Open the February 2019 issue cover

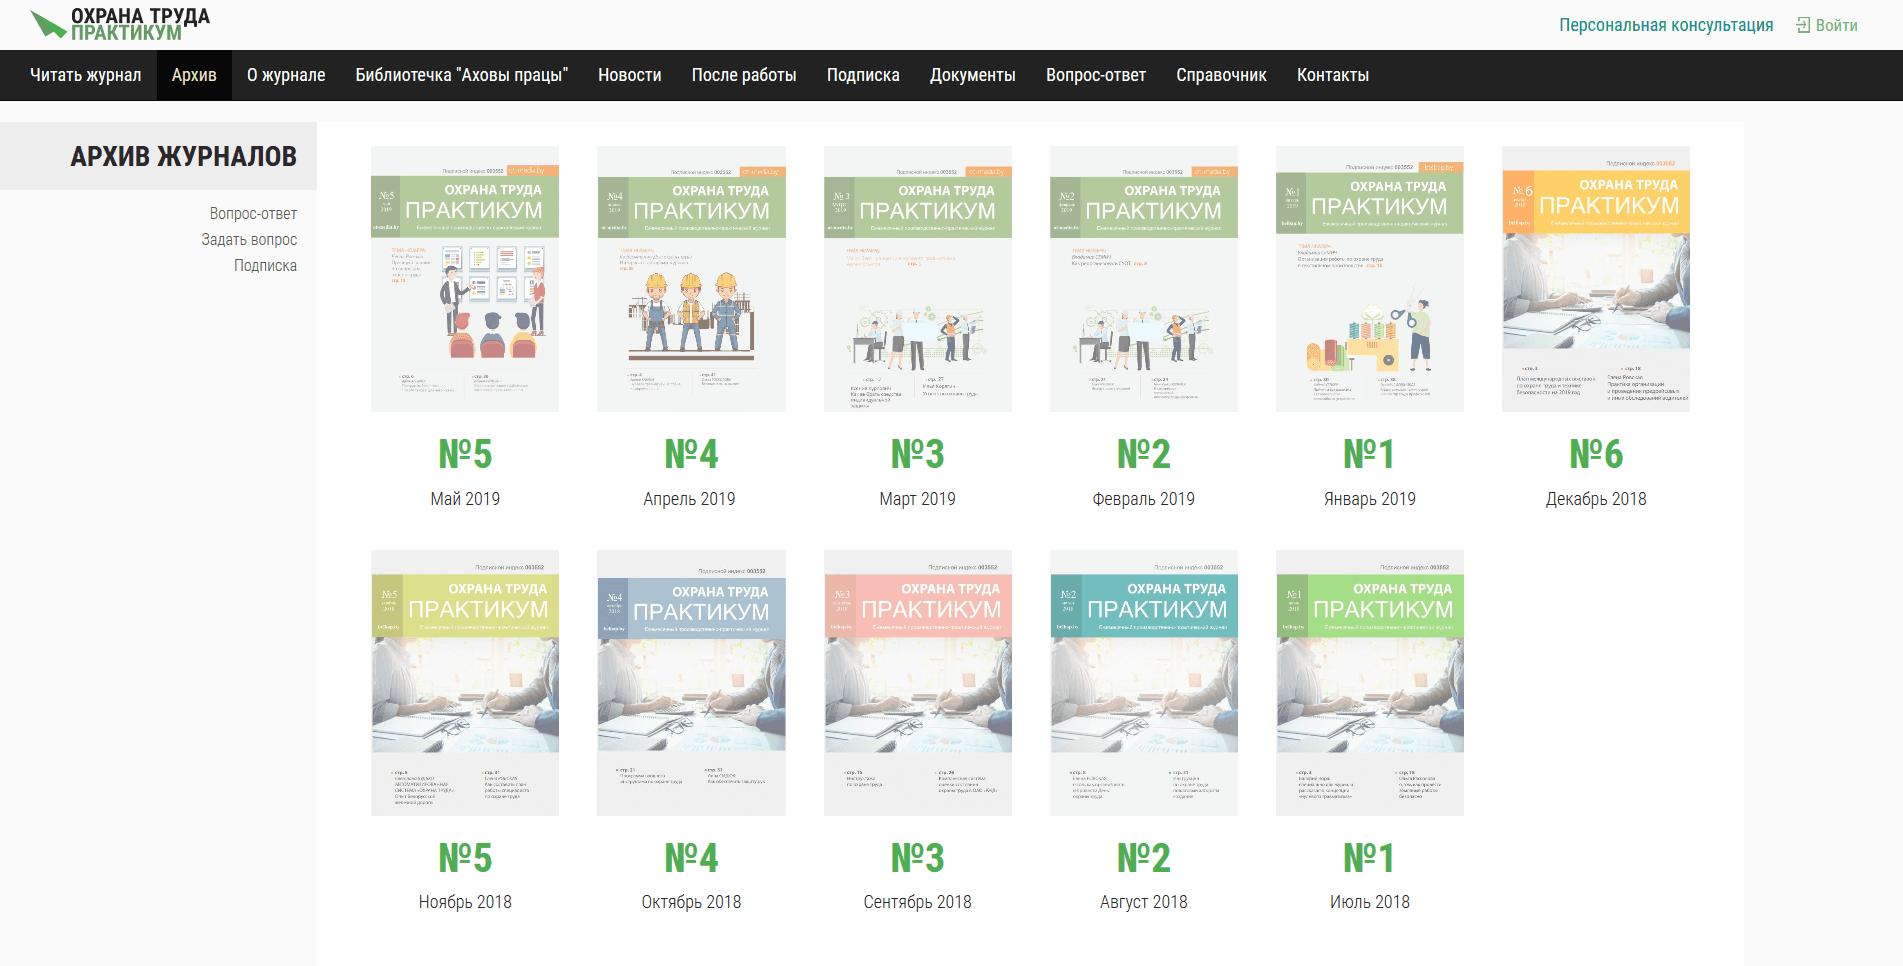[1144, 279]
